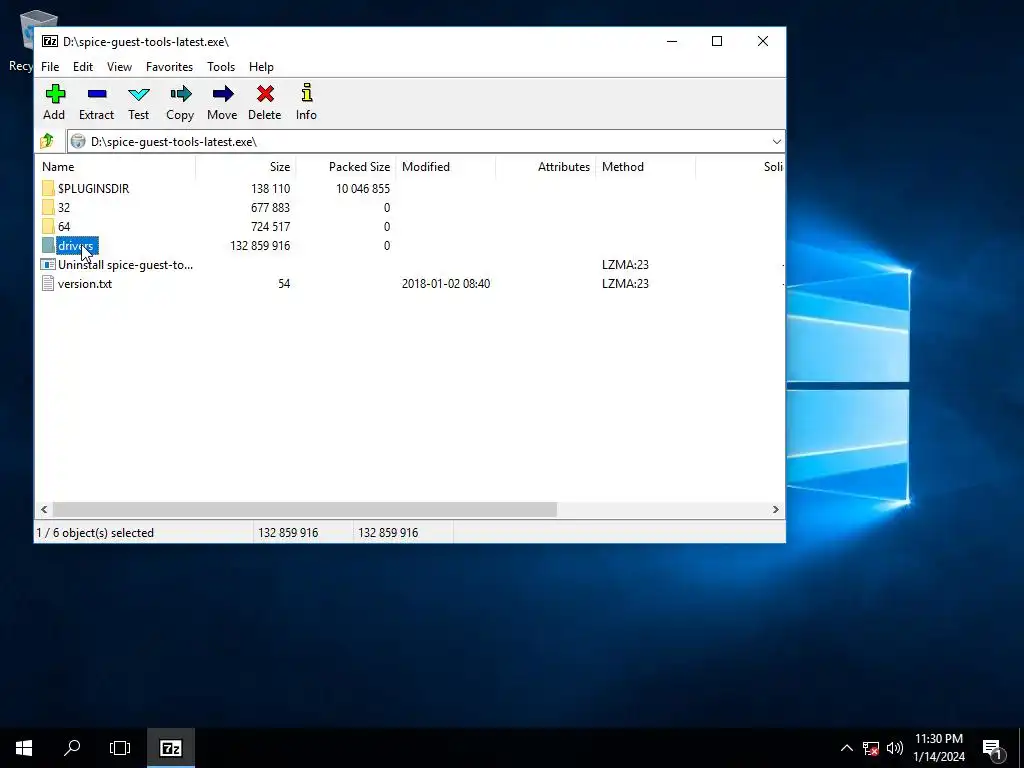The height and width of the screenshot is (768, 1024).
Task: Click the red Delete icon
Action: click(265, 94)
